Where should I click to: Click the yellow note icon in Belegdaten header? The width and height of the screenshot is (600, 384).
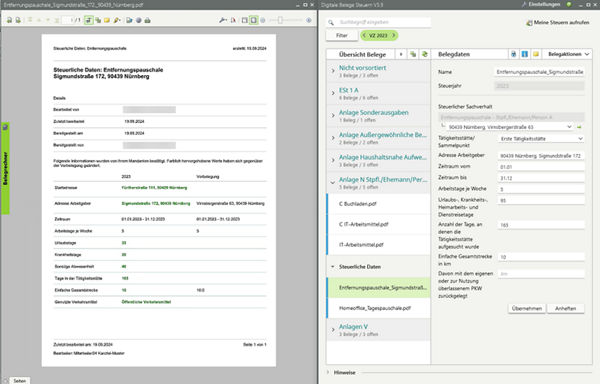coord(536,54)
